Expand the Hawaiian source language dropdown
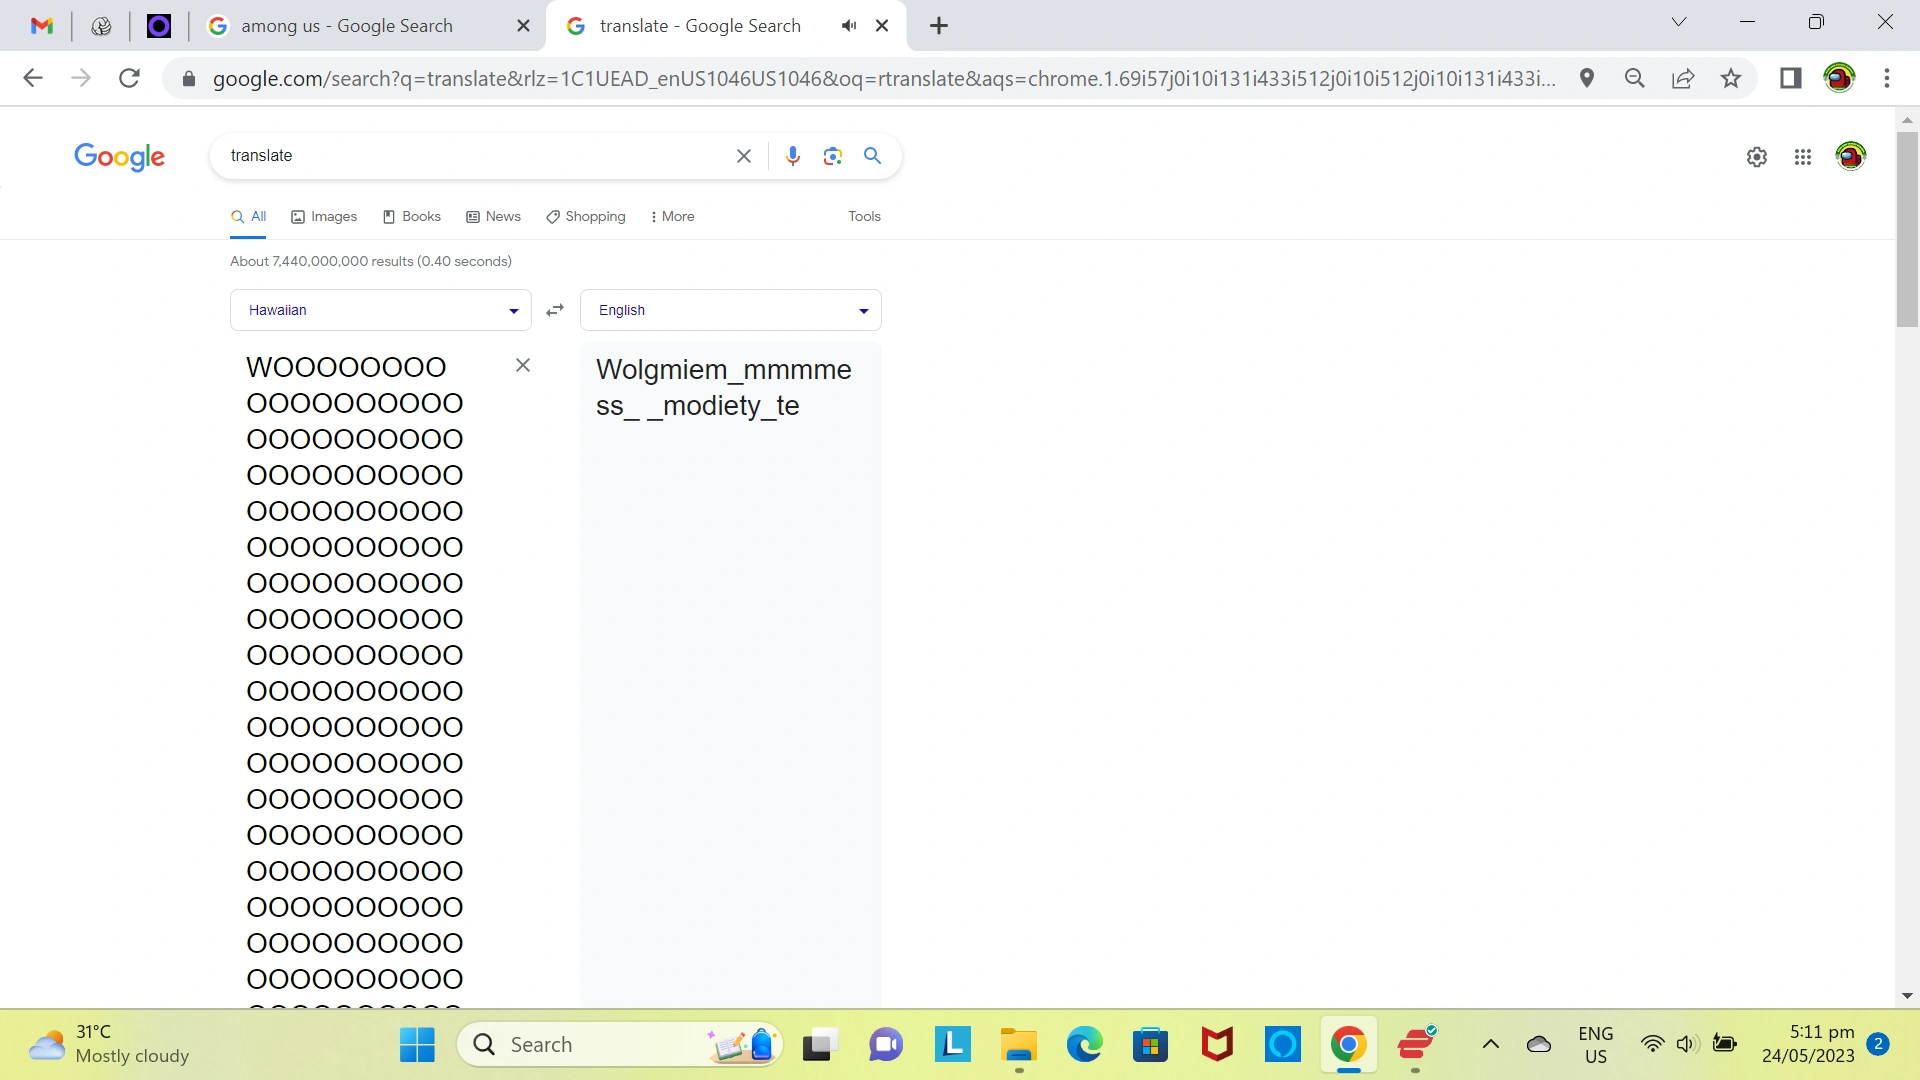Image resolution: width=1920 pixels, height=1080 pixels. [x=380, y=311]
